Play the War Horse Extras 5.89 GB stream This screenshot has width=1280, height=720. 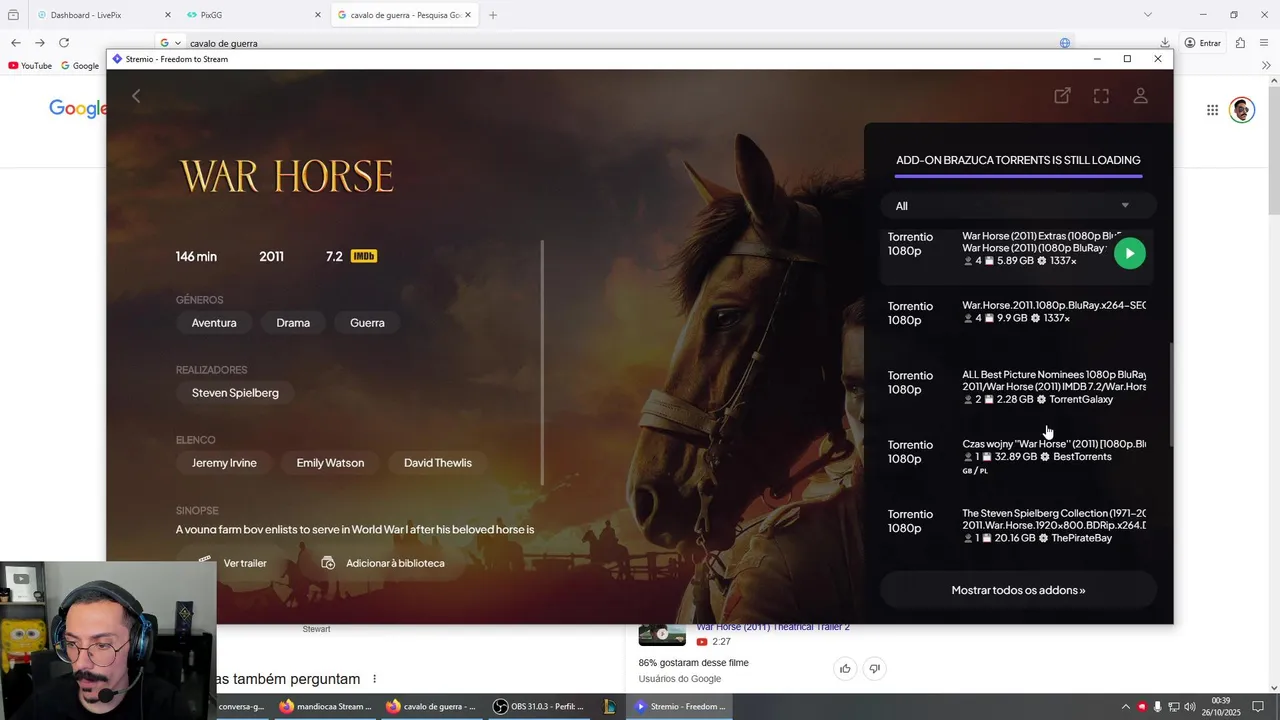pos(1129,253)
